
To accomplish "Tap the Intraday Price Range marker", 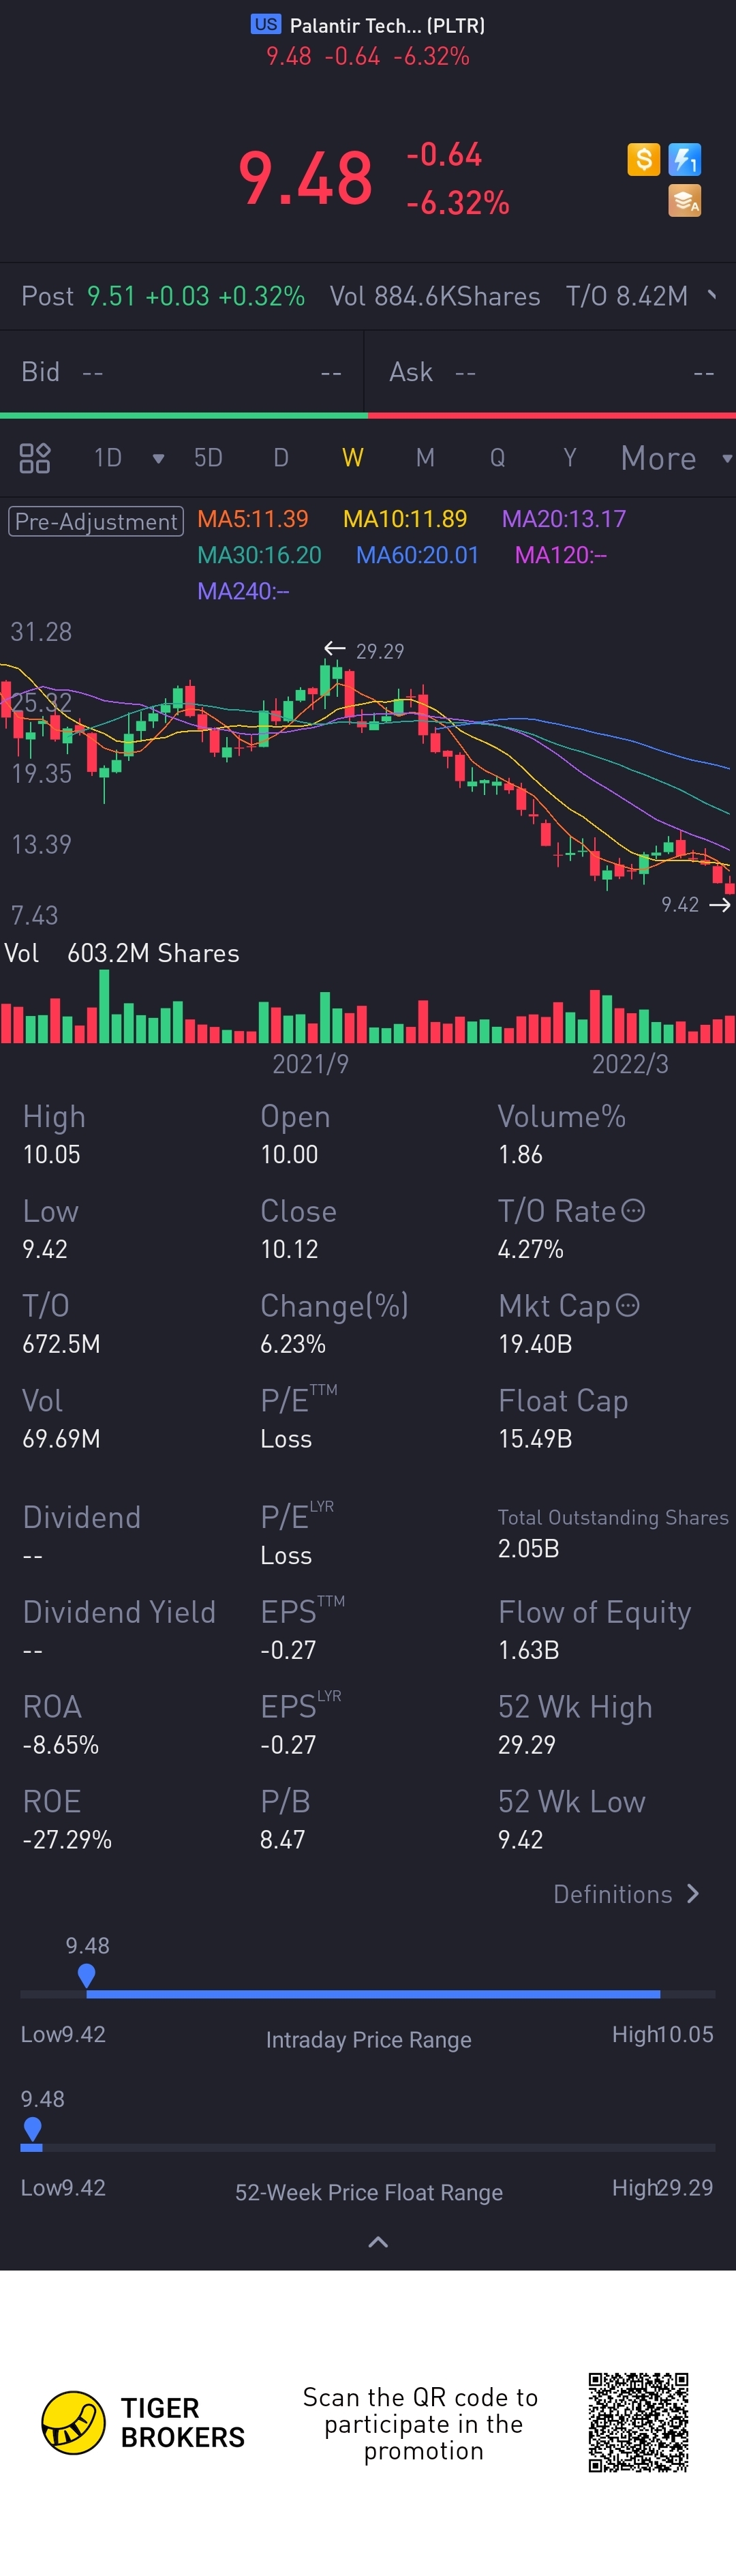I will click(x=87, y=1974).
